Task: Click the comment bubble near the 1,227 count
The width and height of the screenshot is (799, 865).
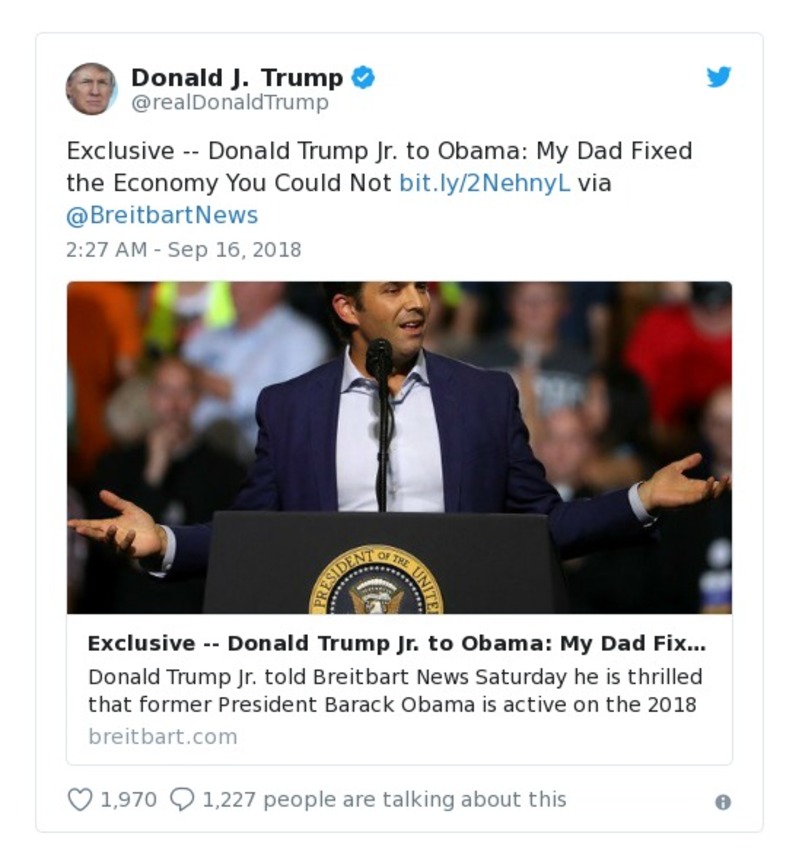Action: click(x=184, y=797)
